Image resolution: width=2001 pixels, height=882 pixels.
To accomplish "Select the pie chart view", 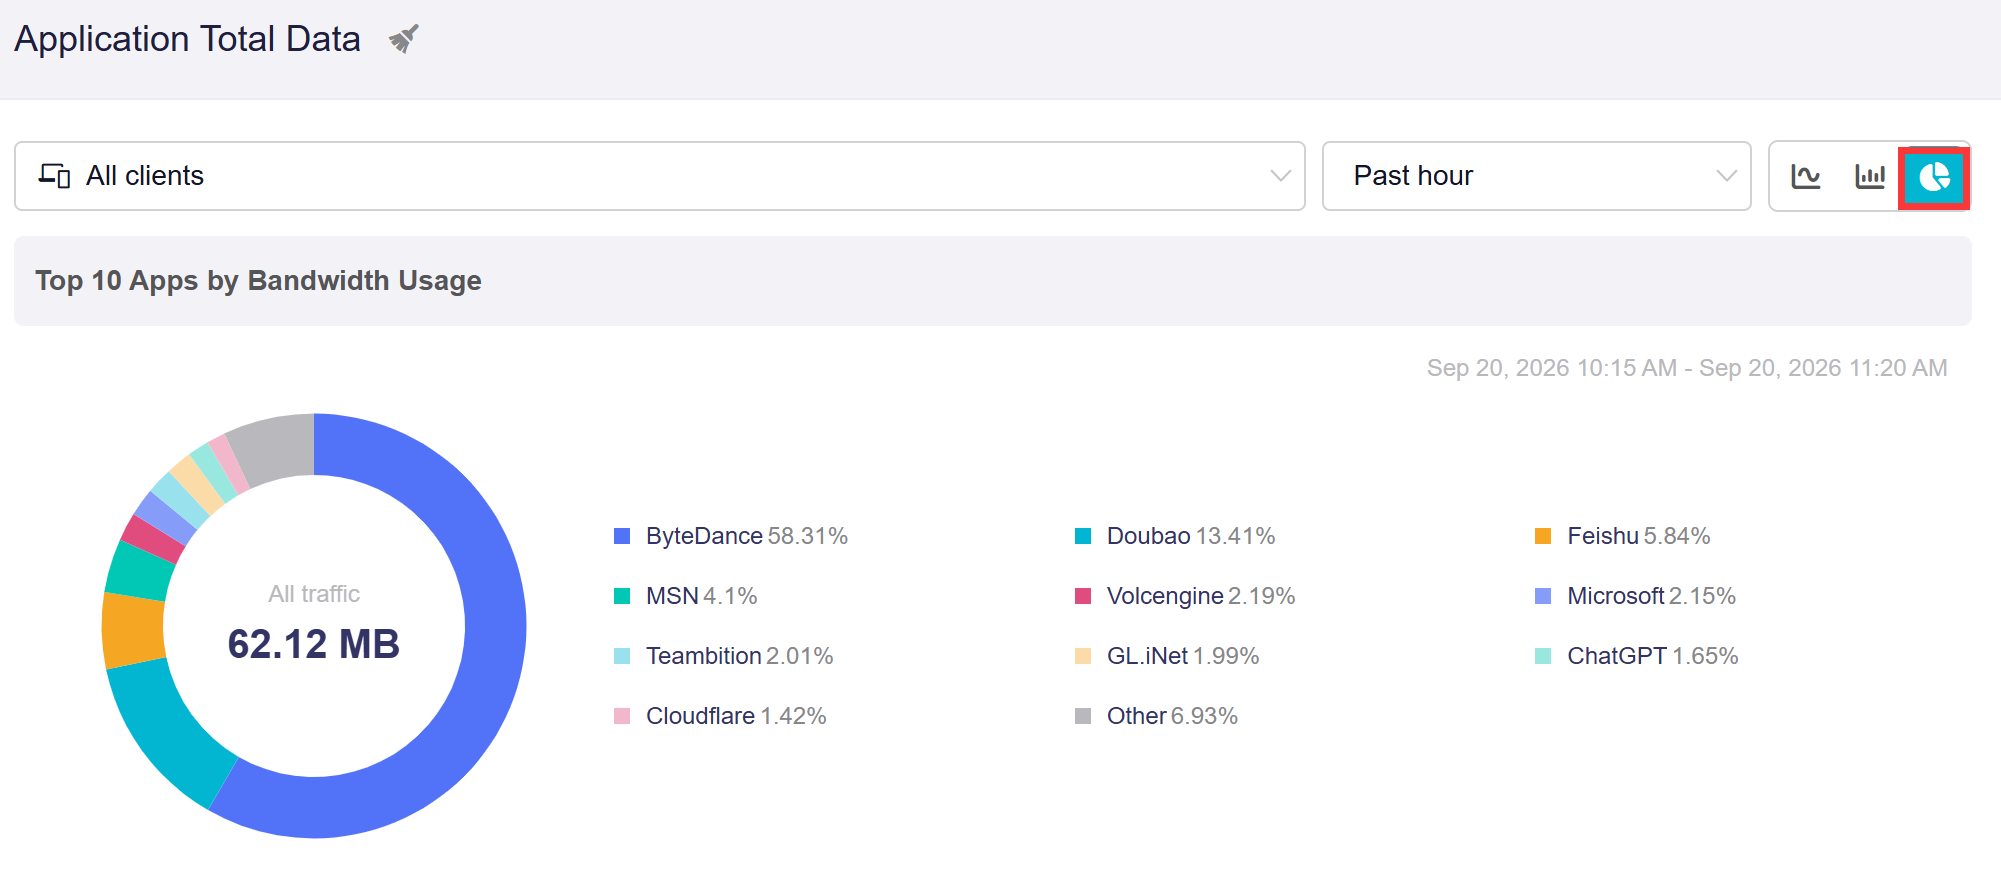I will tap(1934, 177).
